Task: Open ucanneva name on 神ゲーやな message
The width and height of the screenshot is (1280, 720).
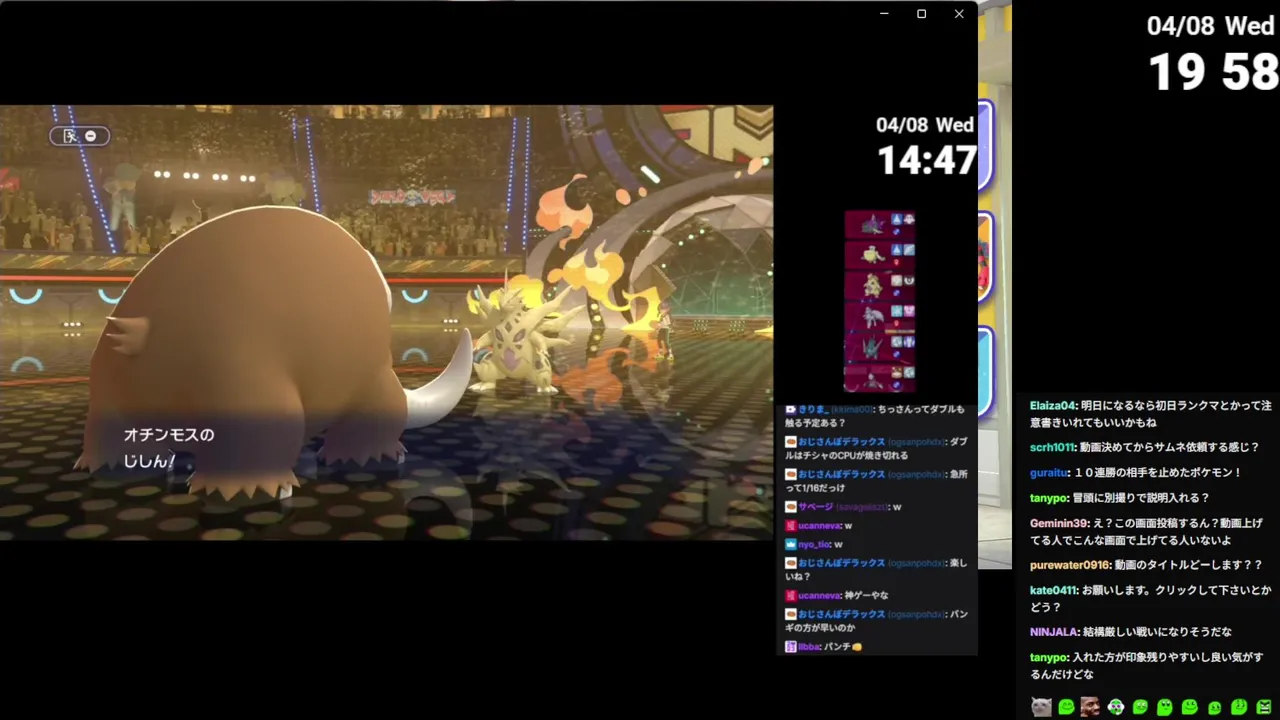Action: [x=819, y=596]
